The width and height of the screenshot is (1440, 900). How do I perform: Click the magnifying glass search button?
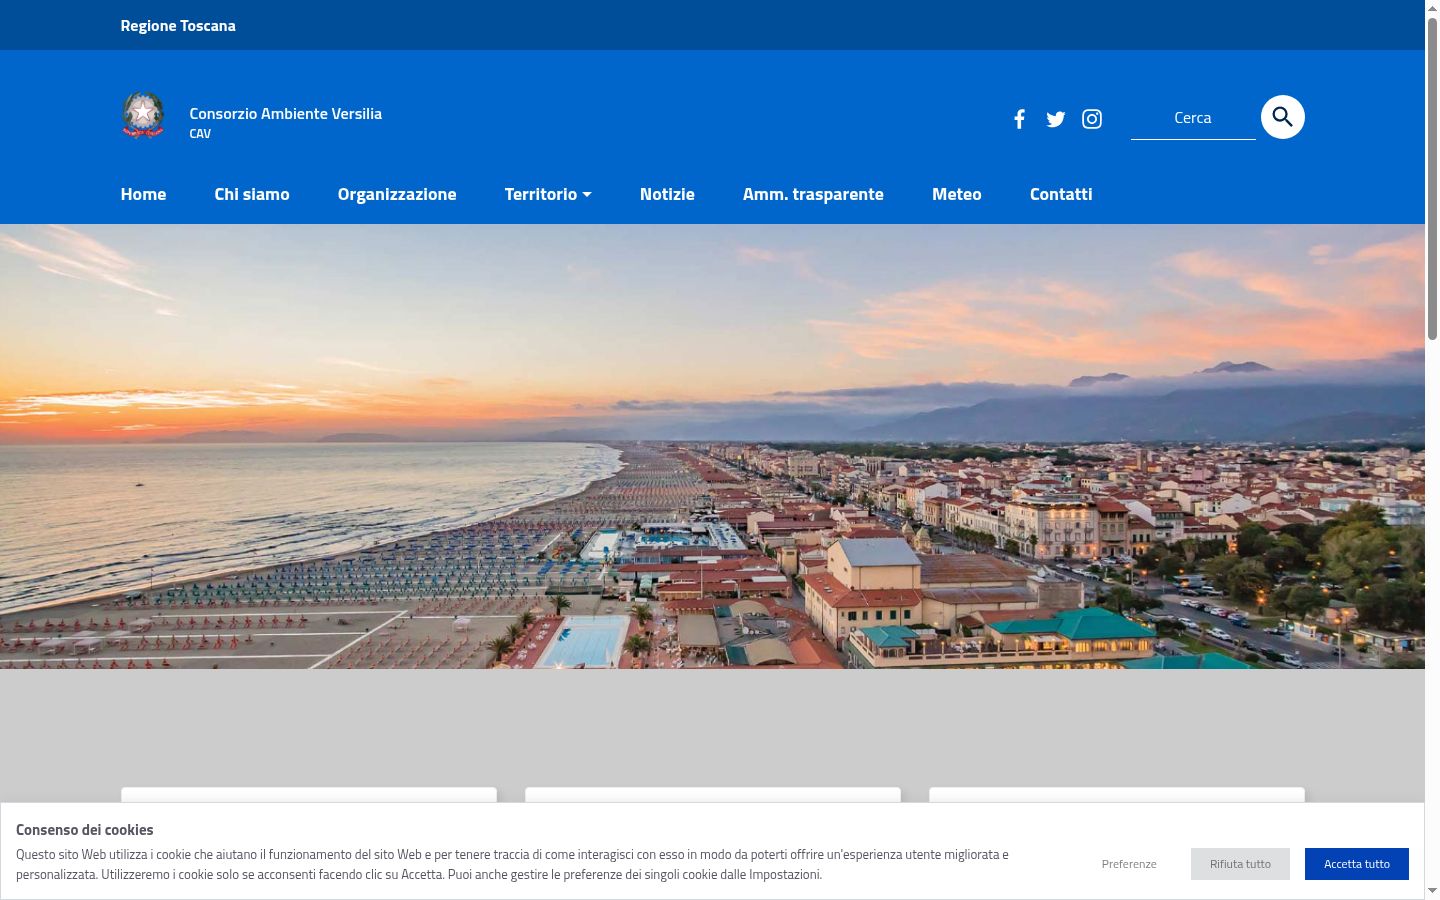coord(1283,117)
